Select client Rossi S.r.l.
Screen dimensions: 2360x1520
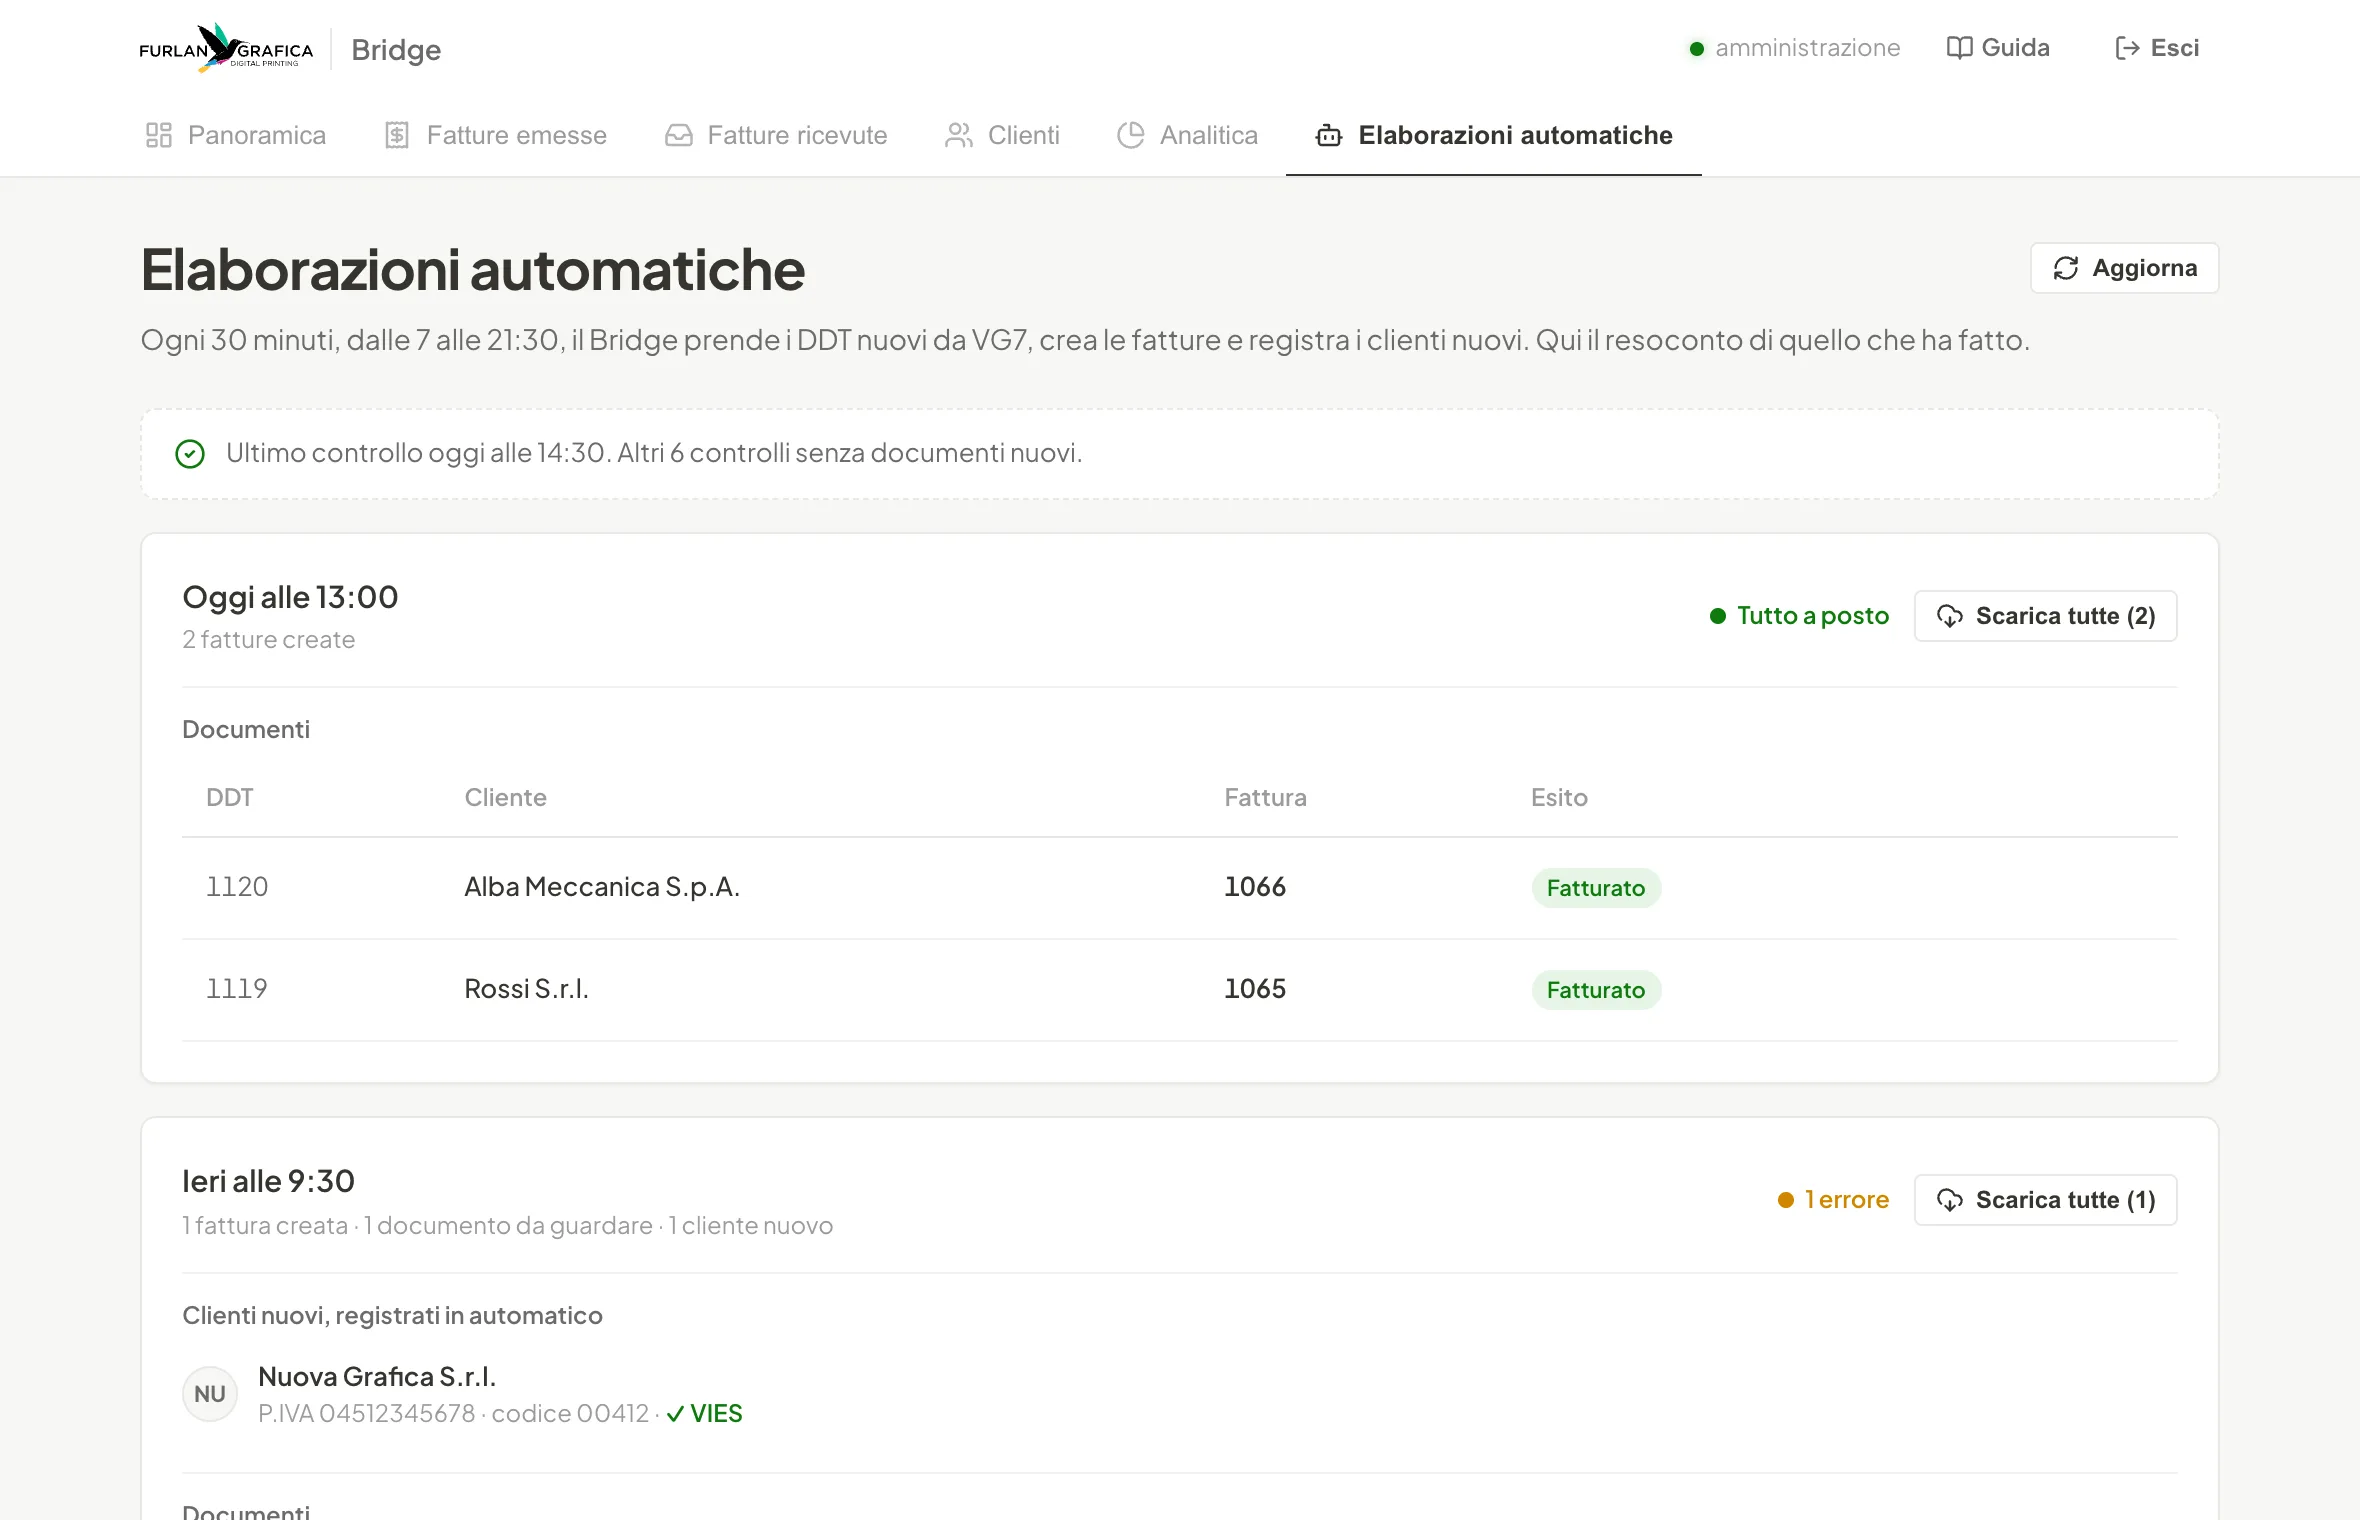click(x=527, y=989)
